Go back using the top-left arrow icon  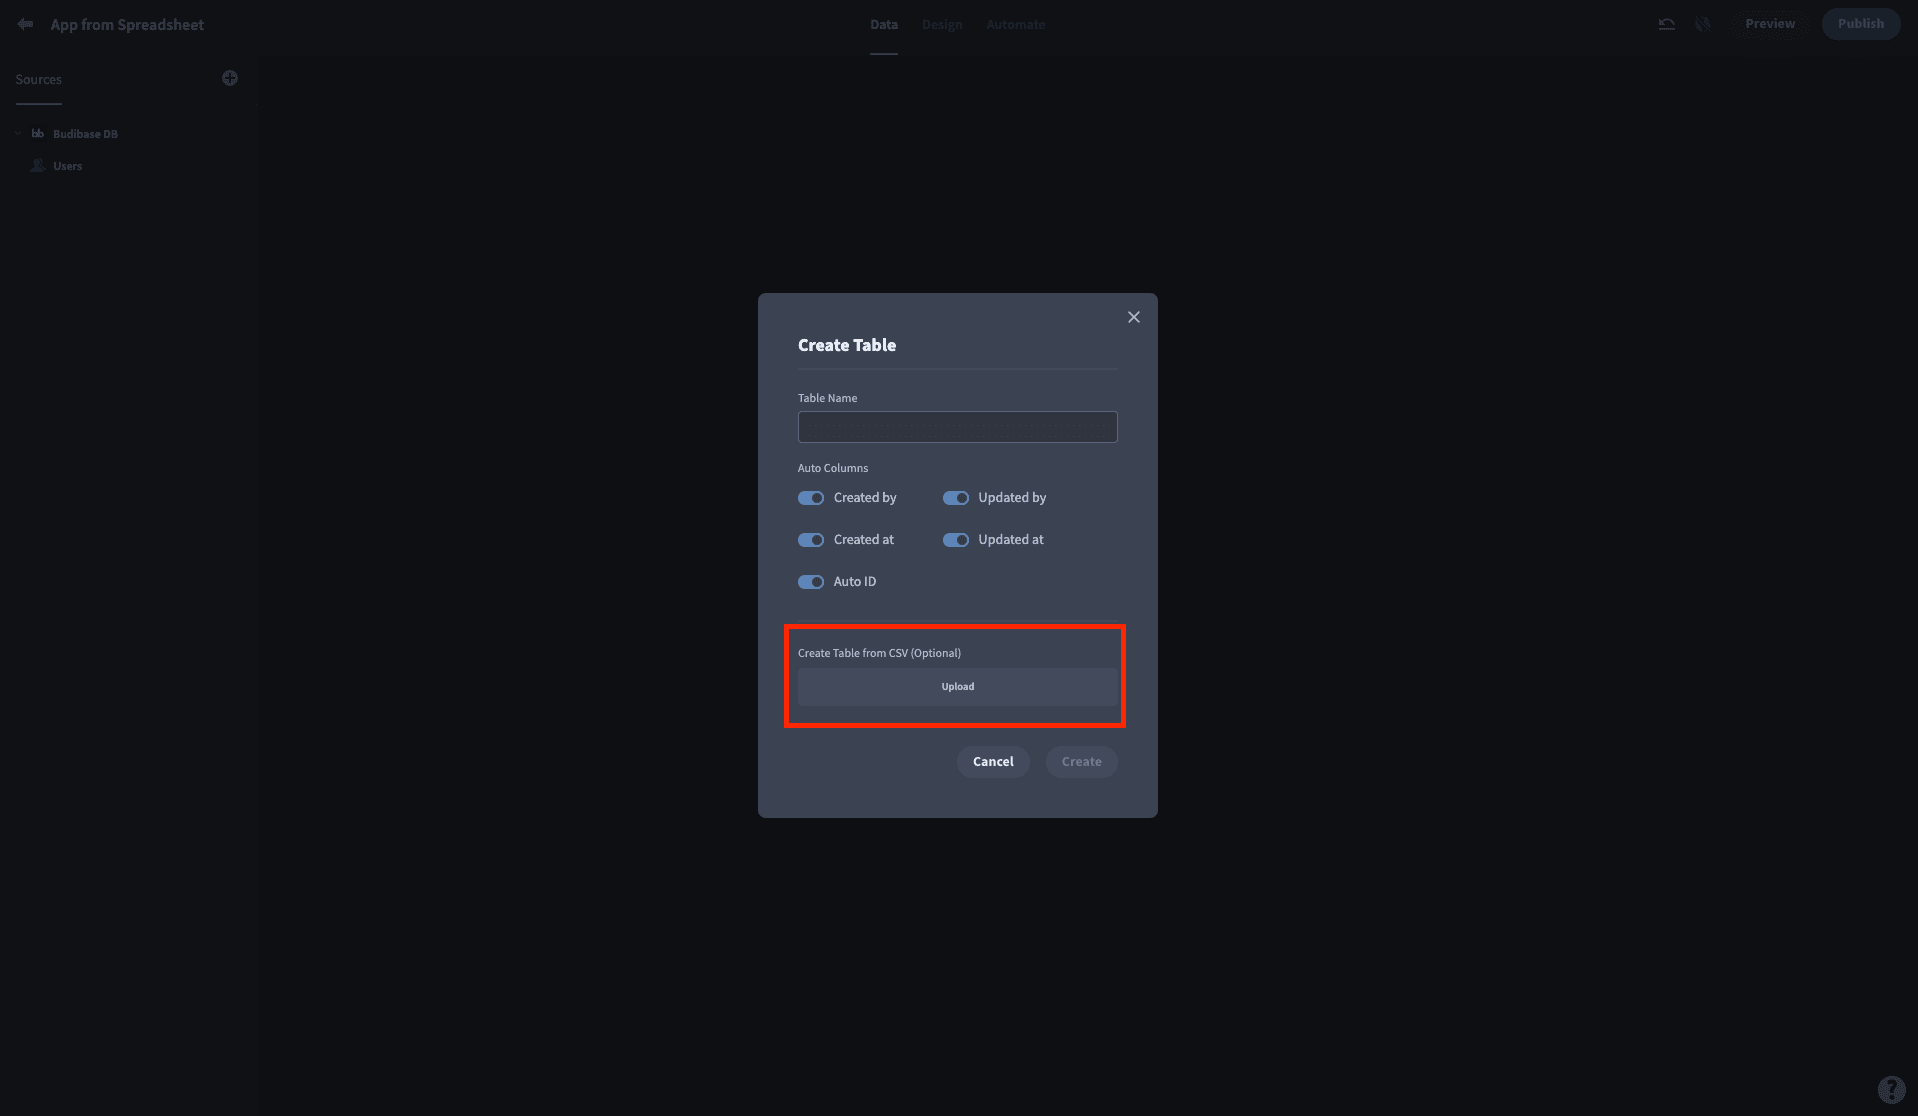tap(25, 24)
